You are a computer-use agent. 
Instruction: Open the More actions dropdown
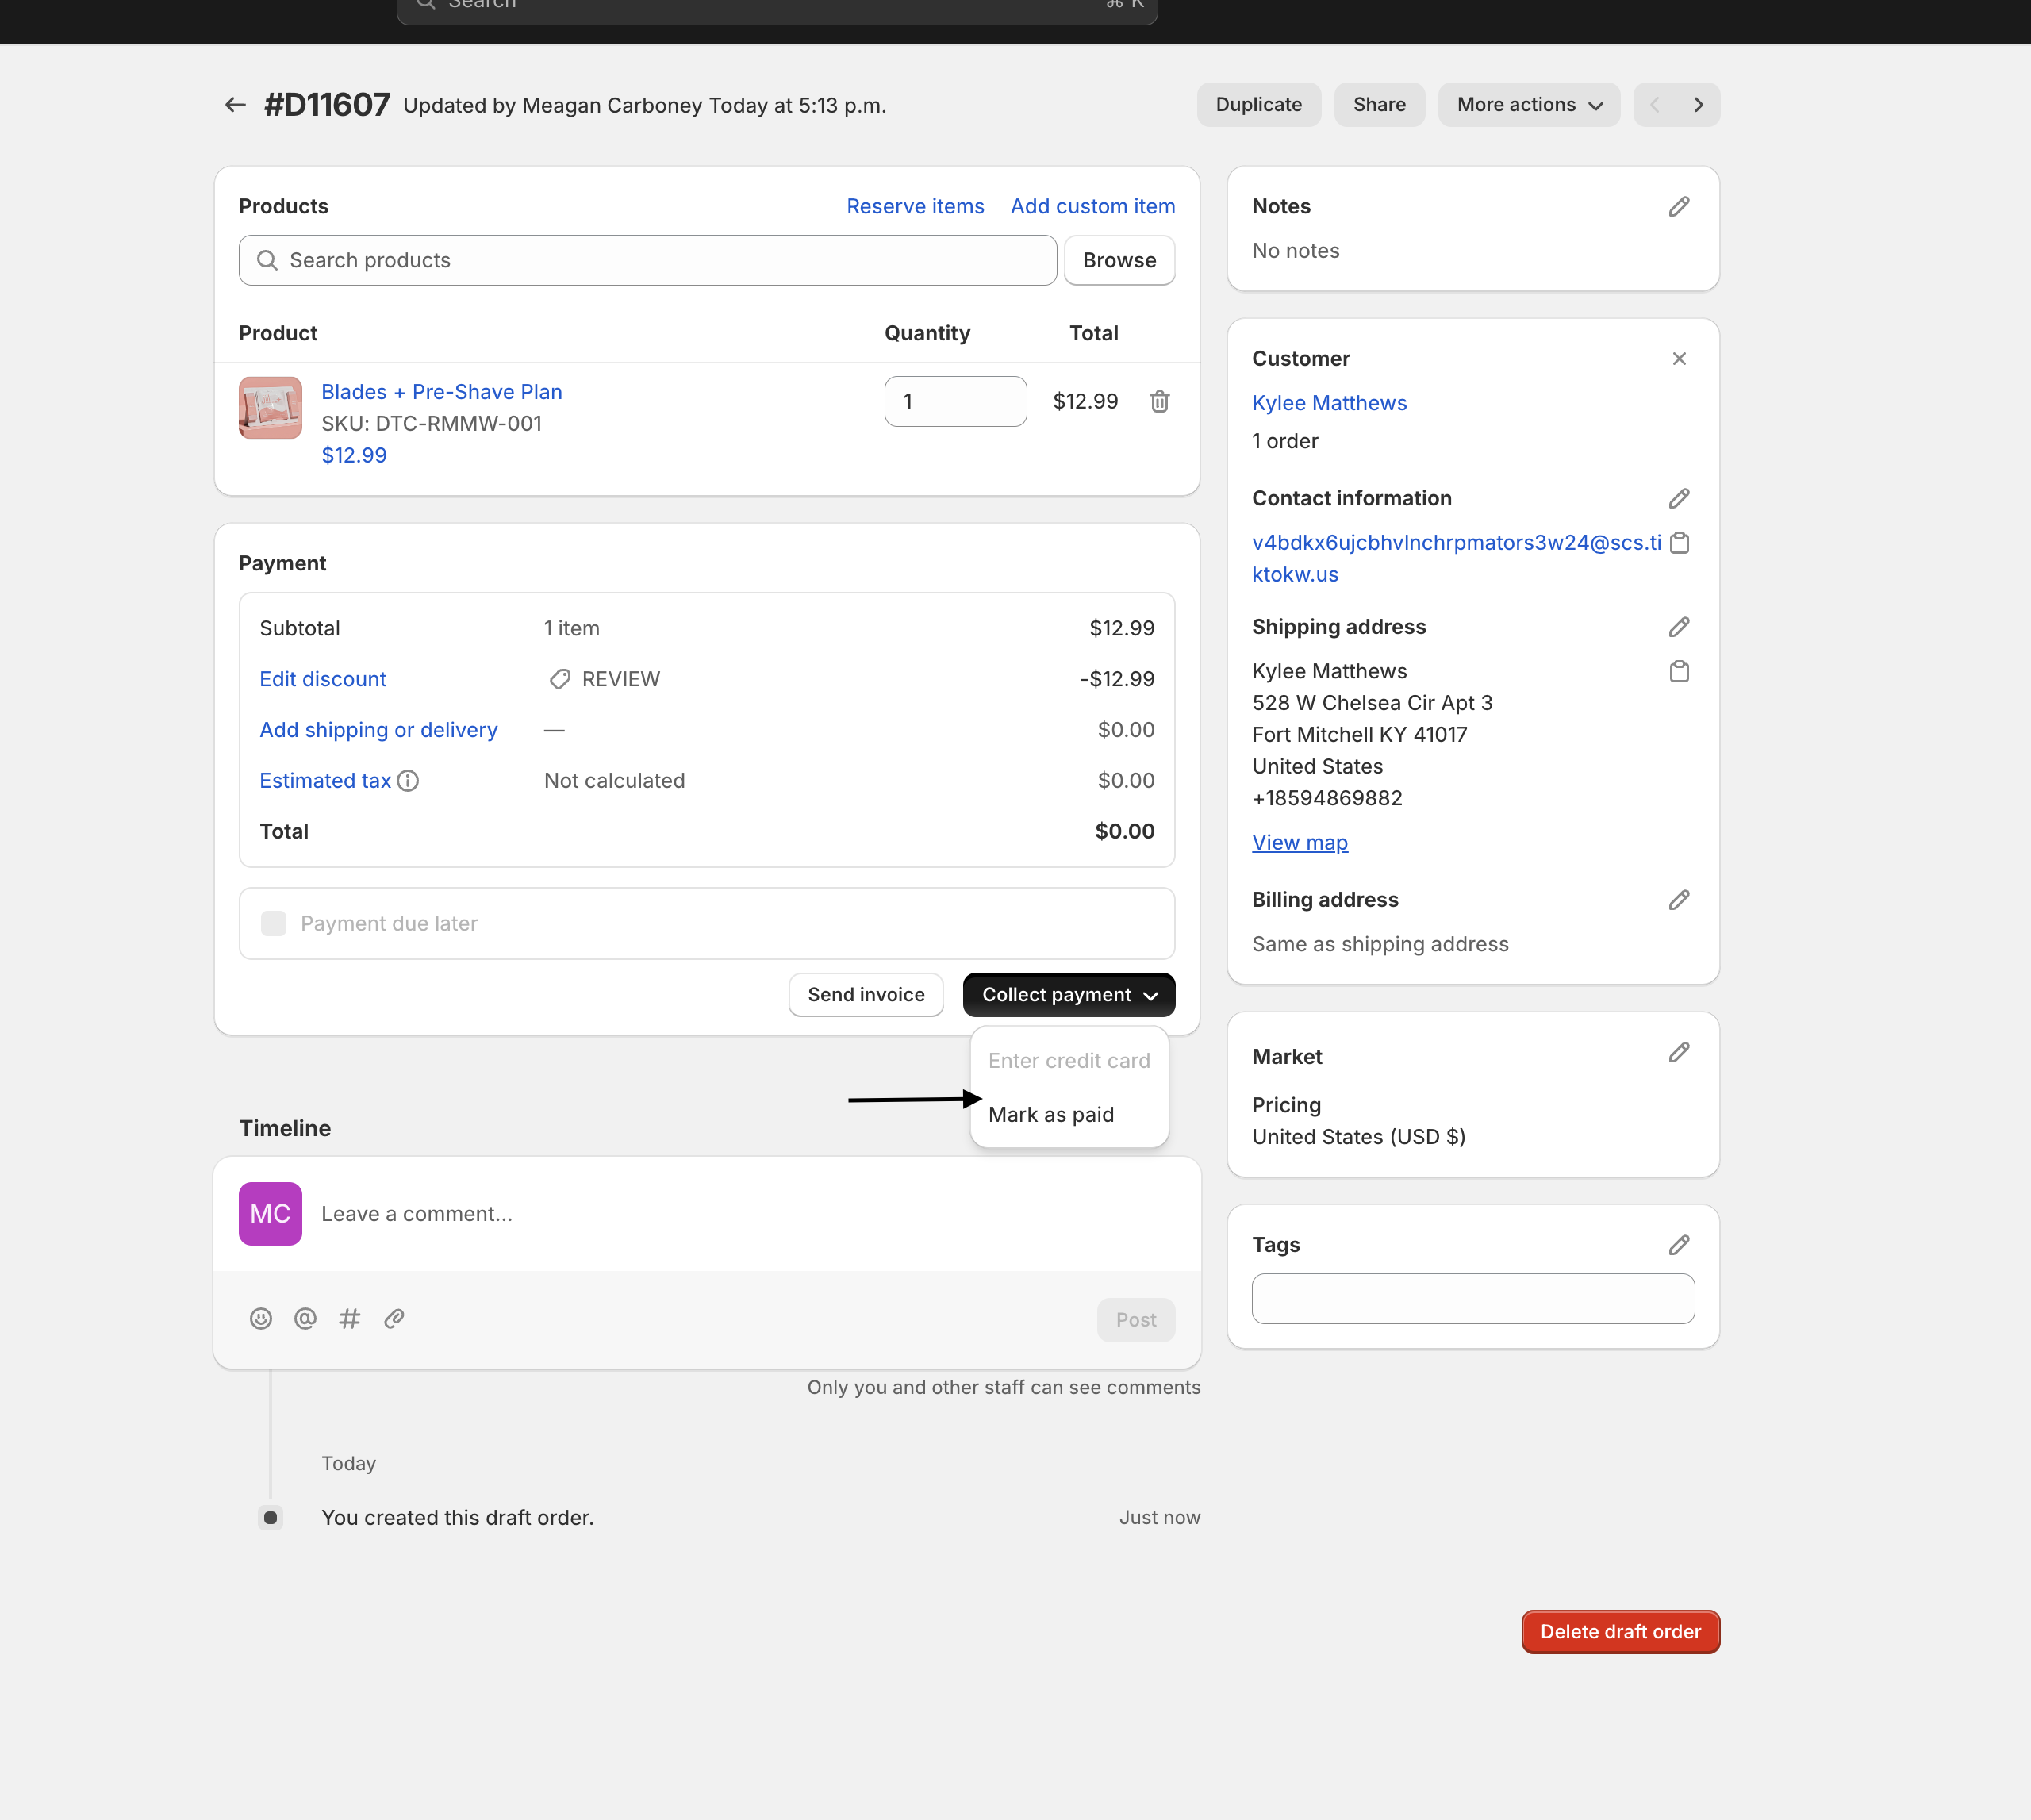(1528, 105)
